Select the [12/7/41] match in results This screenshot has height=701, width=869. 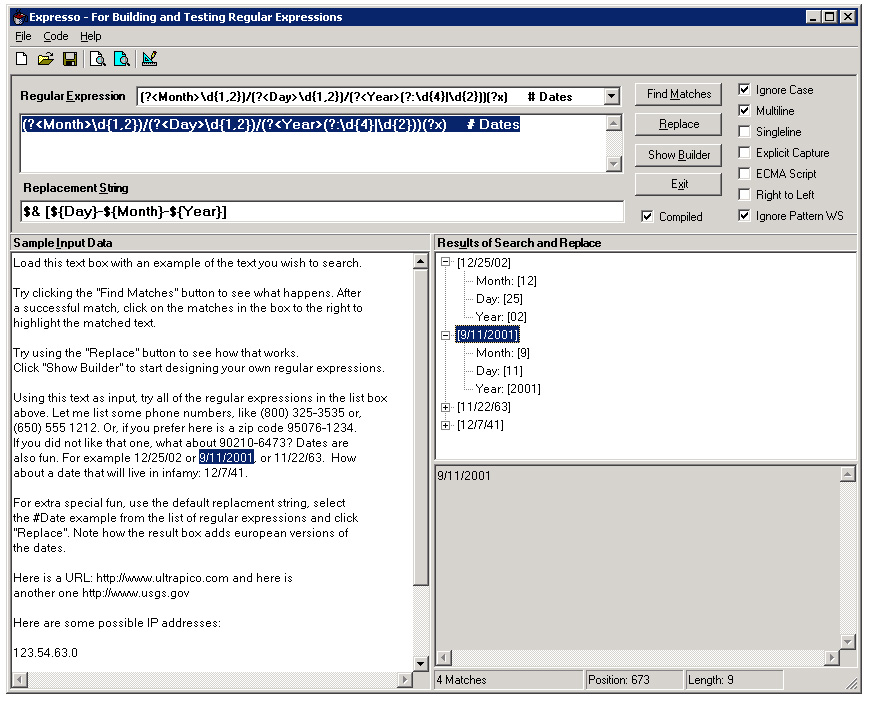(x=480, y=425)
